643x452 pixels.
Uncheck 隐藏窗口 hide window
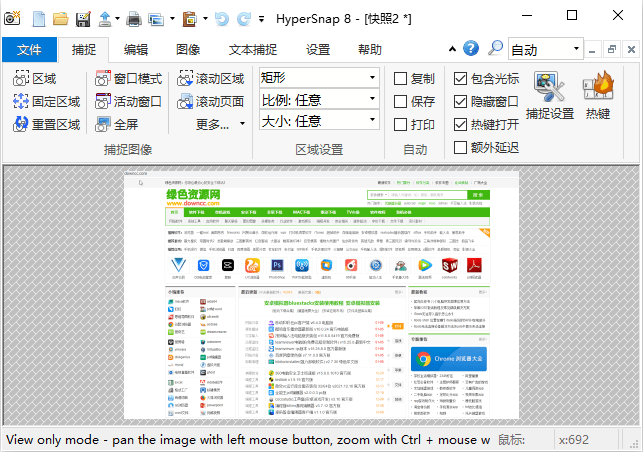coord(486,101)
